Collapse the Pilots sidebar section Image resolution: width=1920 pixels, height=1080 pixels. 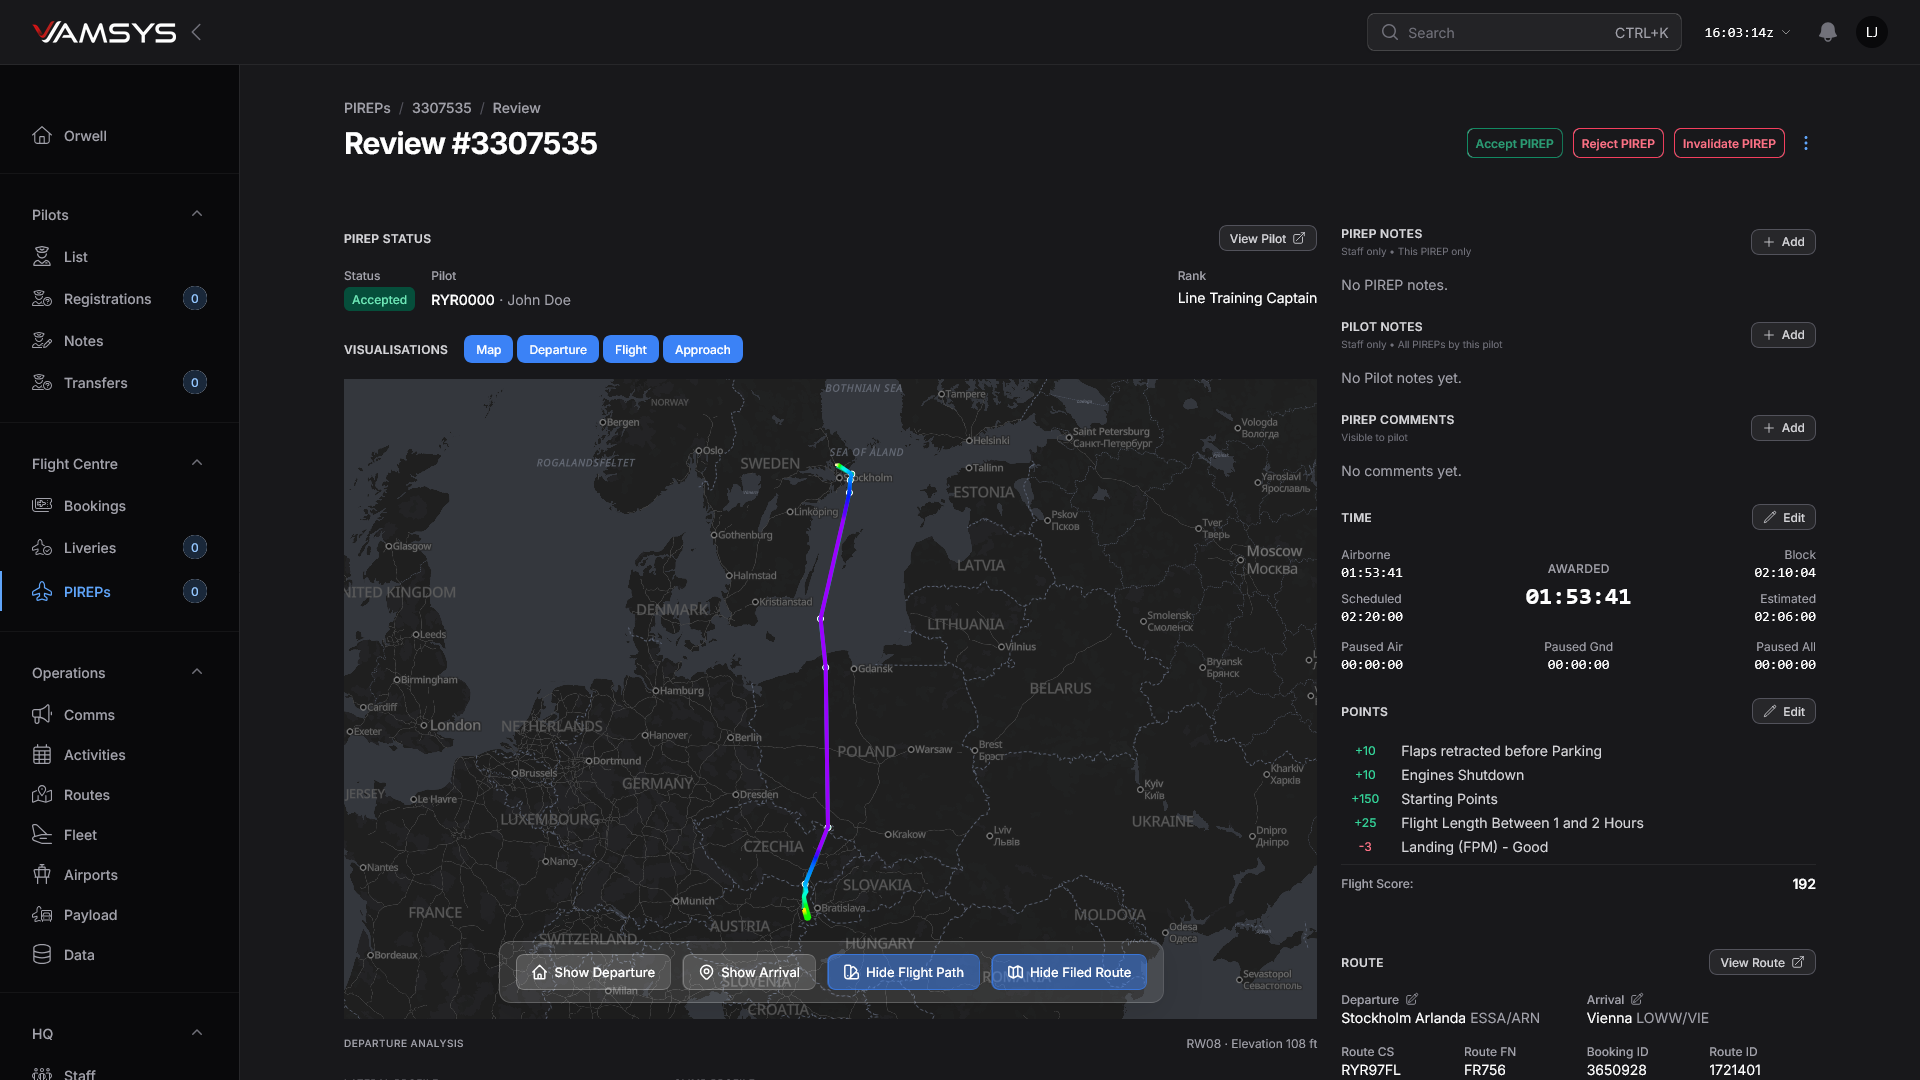pyautogui.click(x=197, y=214)
